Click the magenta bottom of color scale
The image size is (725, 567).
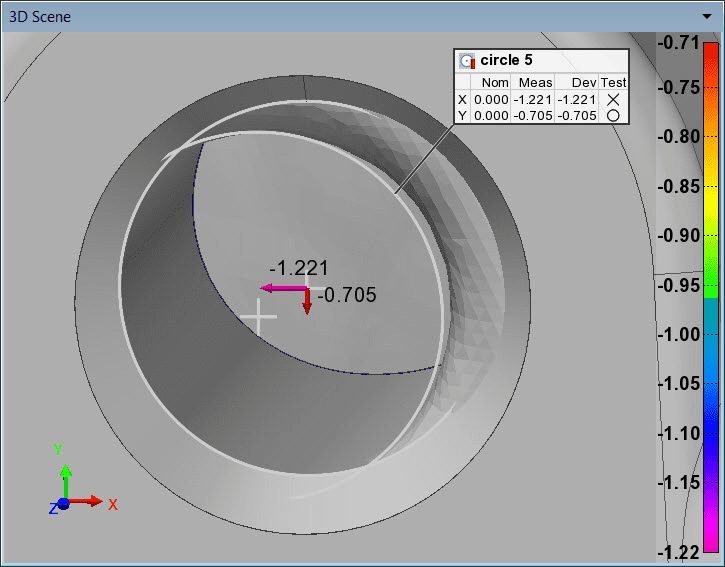[x=710, y=540]
